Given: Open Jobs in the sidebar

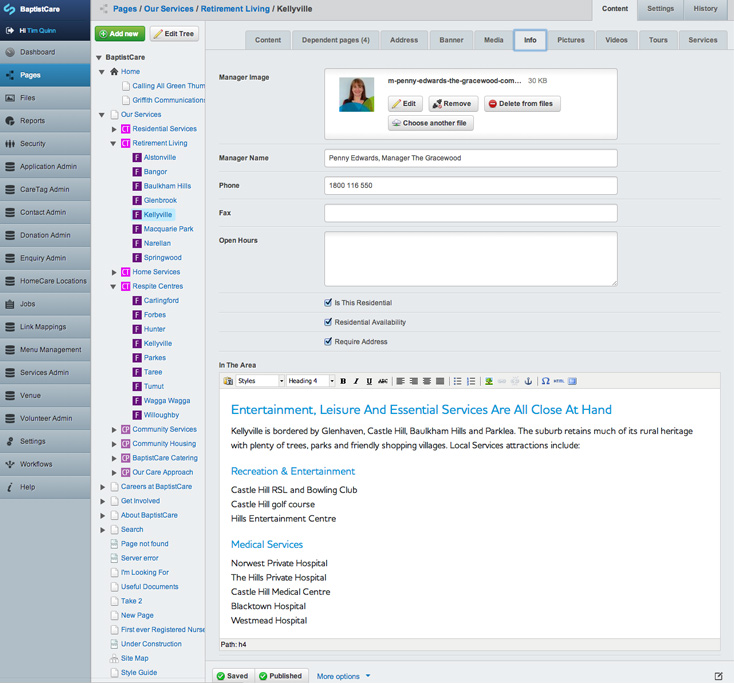Looking at the screenshot, I should coord(45,304).
